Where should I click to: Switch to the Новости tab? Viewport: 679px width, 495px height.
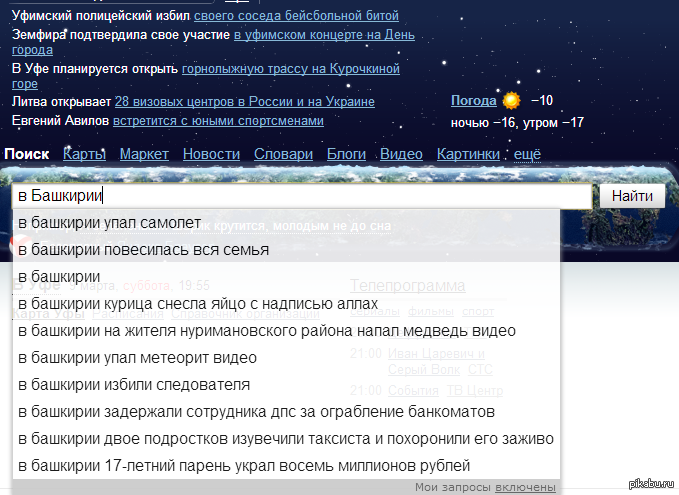(211, 154)
